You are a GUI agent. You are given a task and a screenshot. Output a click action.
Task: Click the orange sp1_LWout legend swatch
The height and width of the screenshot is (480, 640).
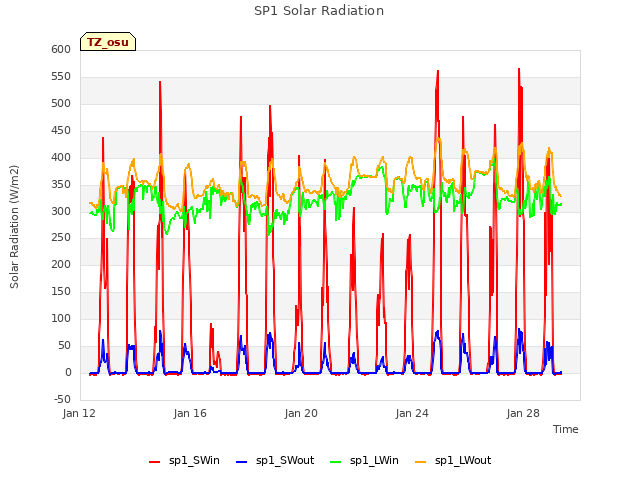(x=420, y=462)
